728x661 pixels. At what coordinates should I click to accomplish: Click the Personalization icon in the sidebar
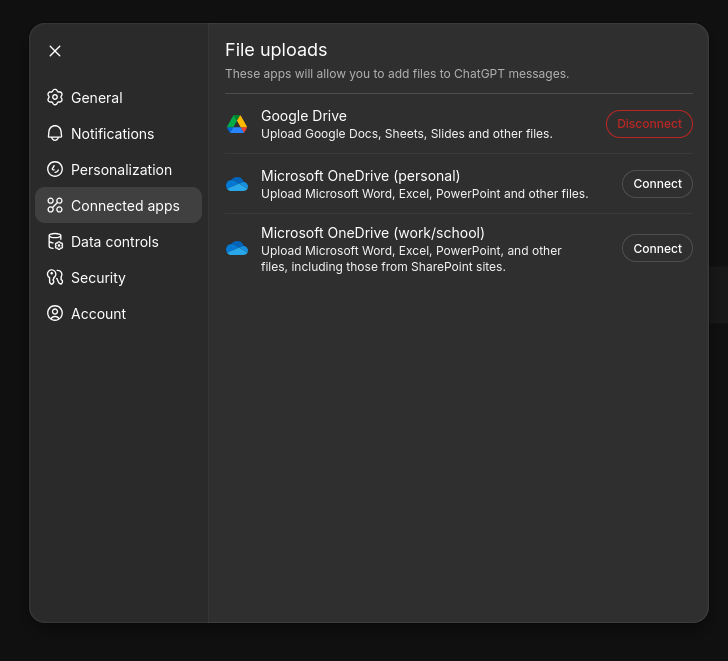tap(55, 169)
